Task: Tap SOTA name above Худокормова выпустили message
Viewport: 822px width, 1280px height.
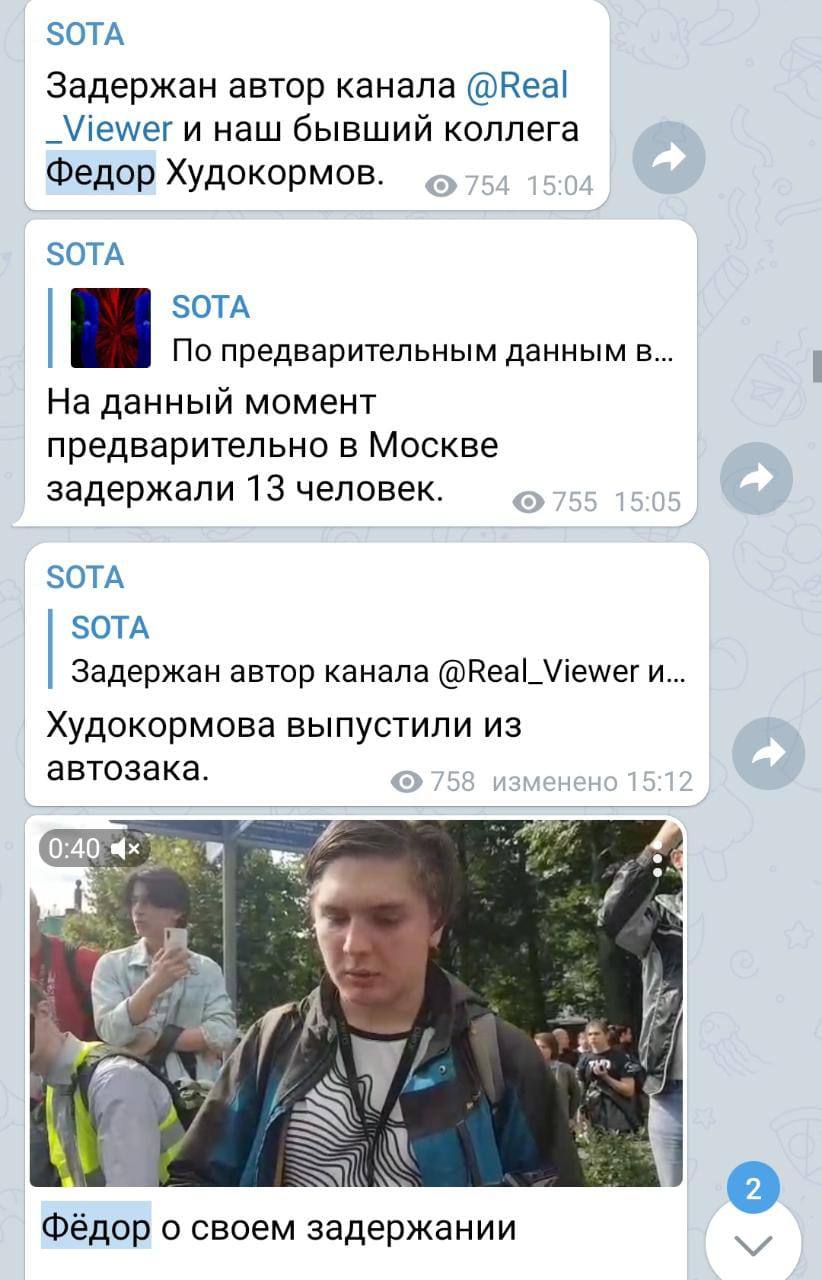Action: pos(85,577)
